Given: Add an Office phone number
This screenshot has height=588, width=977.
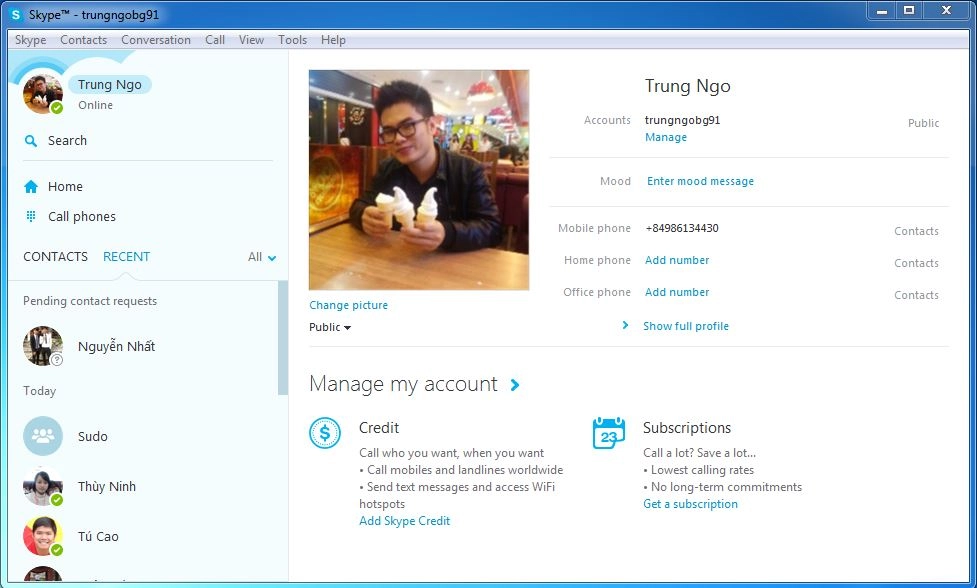Looking at the screenshot, I should coord(677,292).
